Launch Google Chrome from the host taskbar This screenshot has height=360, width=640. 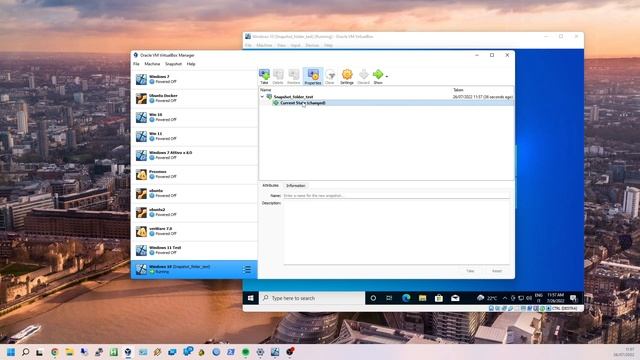(x=55, y=352)
